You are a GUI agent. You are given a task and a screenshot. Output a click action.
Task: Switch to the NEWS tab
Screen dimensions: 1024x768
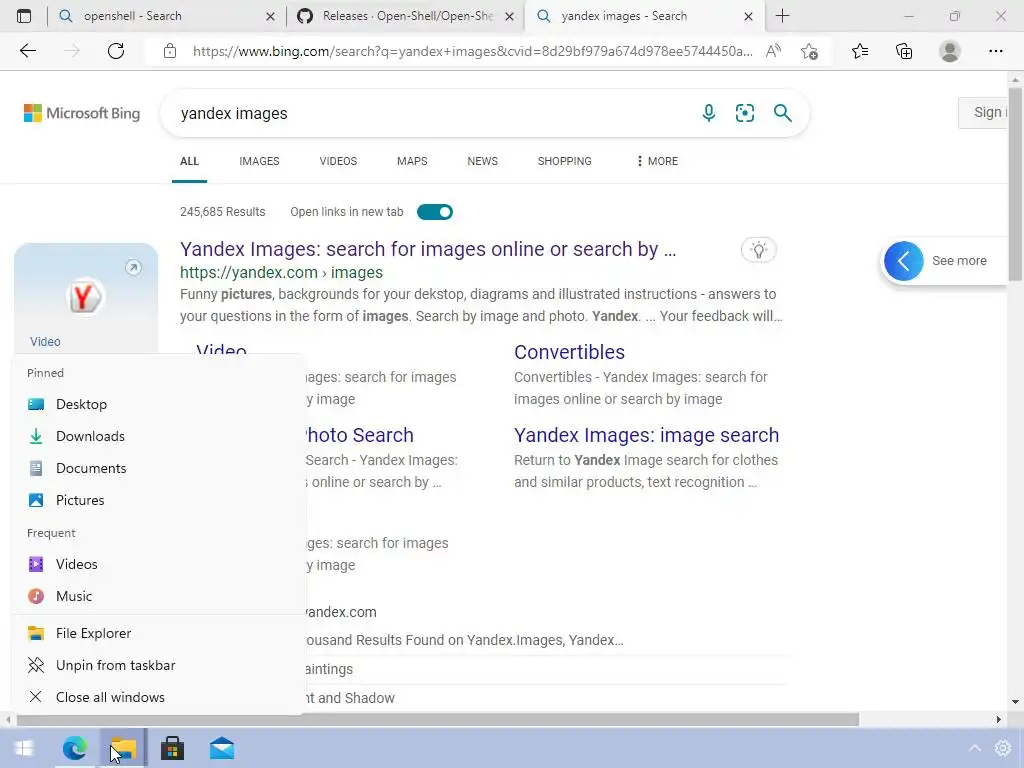click(x=483, y=161)
